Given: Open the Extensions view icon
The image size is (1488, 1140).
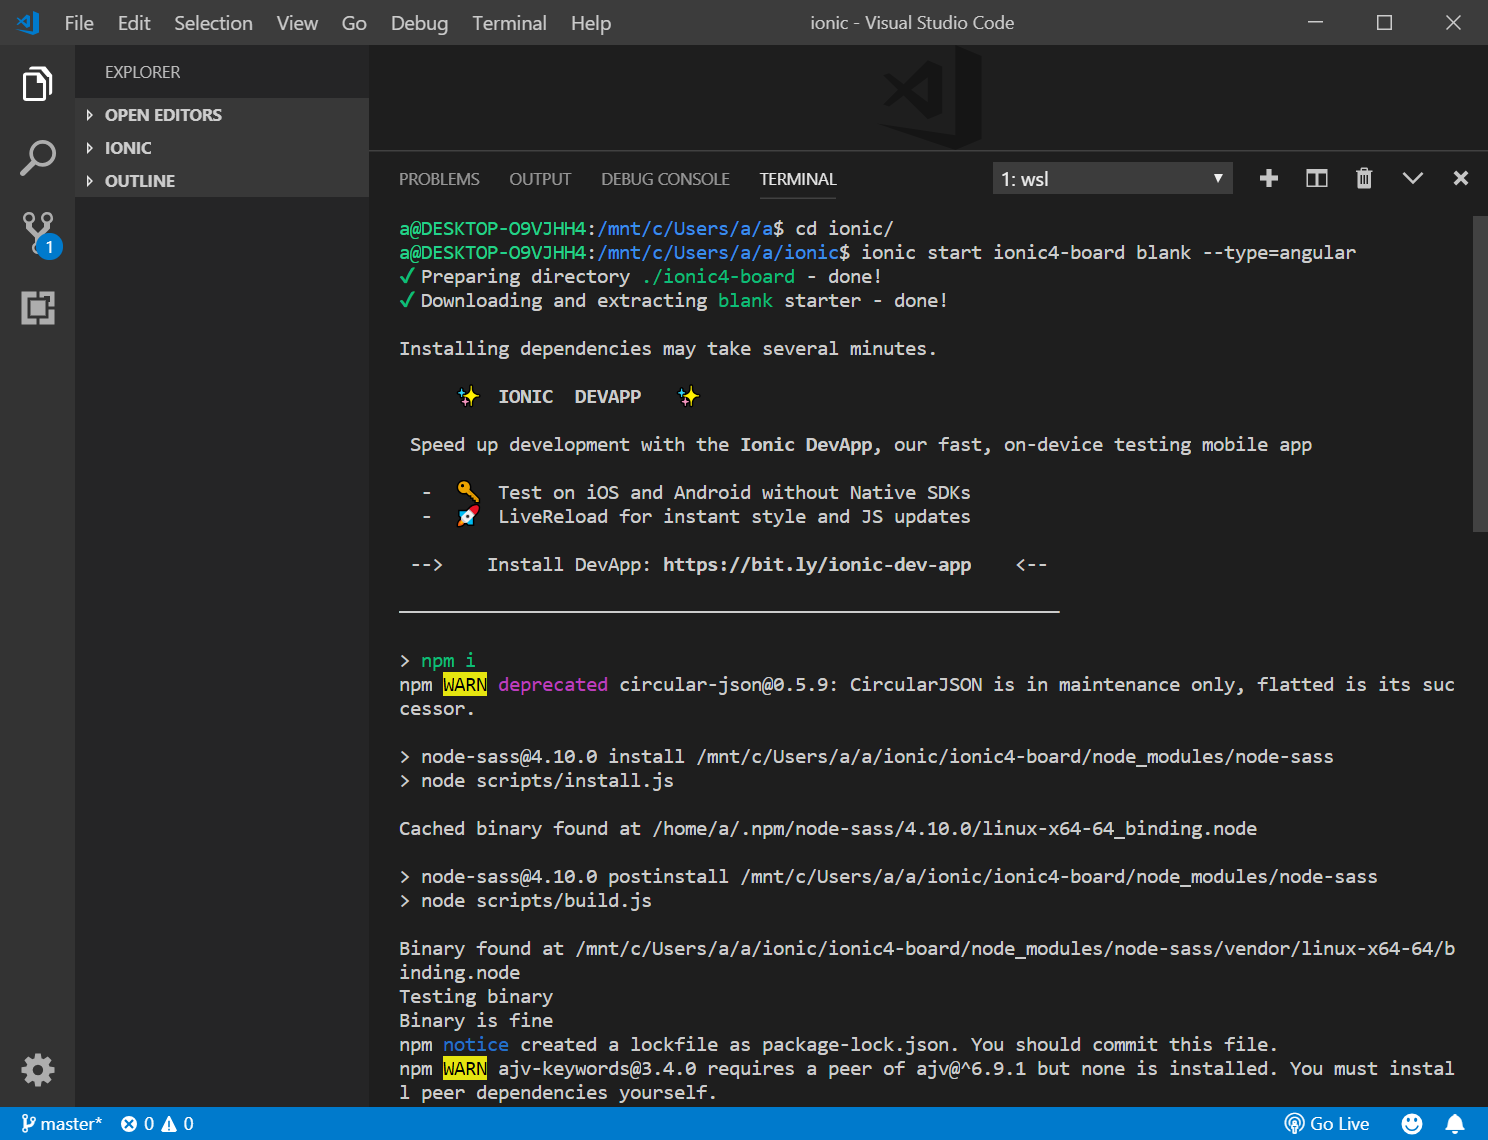Looking at the screenshot, I should pyautogui.click(x=37, y=308).
